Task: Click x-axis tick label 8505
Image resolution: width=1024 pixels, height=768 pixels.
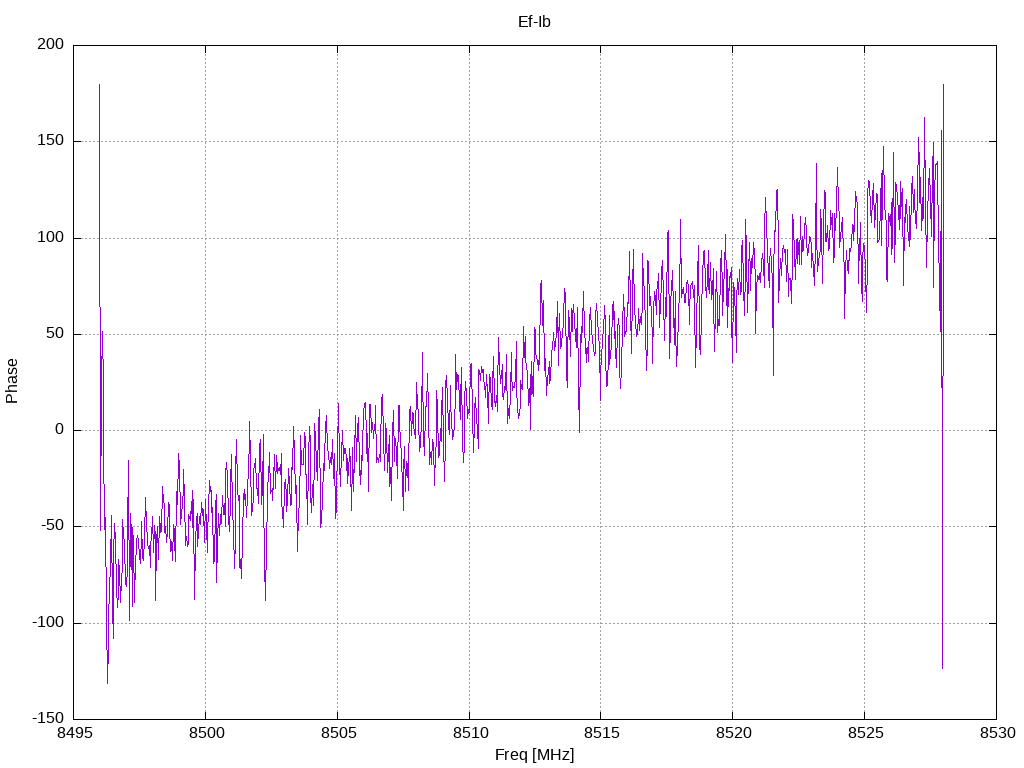Action: [338, 733]
